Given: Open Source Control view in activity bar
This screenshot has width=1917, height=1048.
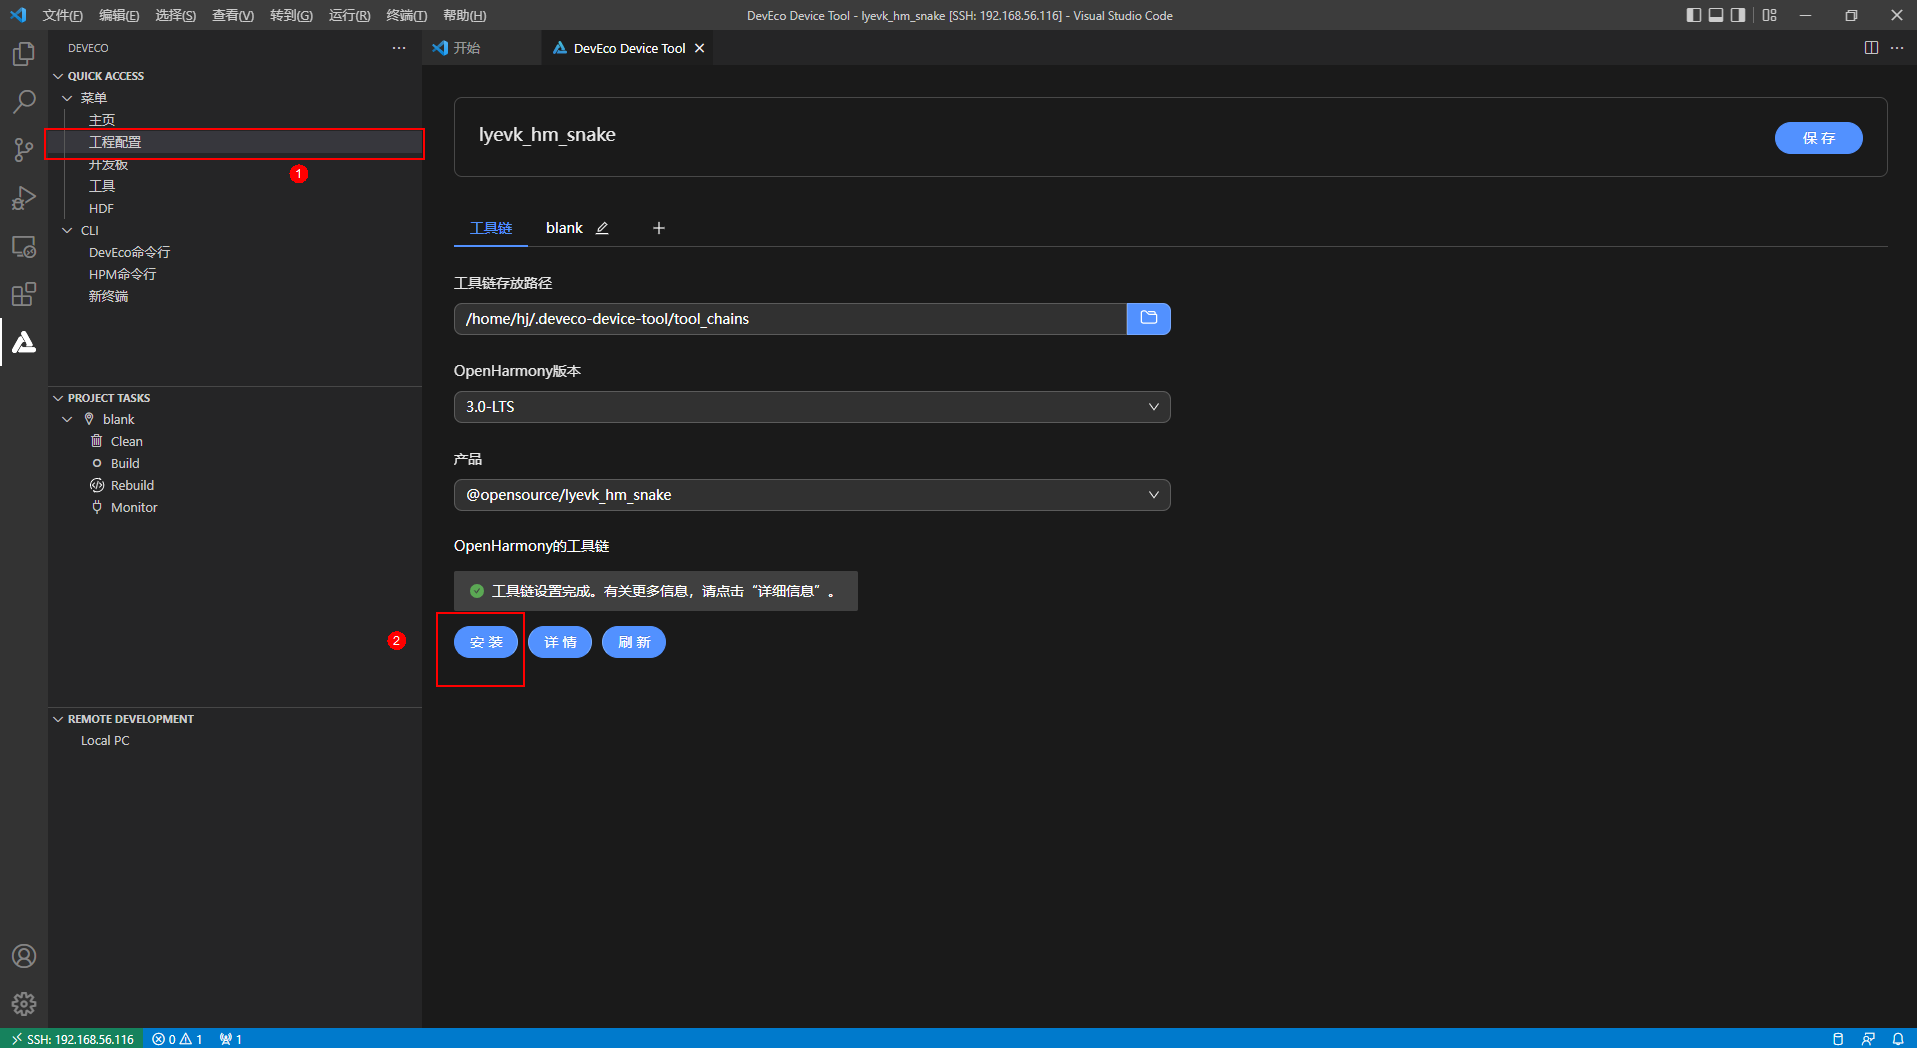Looking at the screenshot, I should coord(24,150).
